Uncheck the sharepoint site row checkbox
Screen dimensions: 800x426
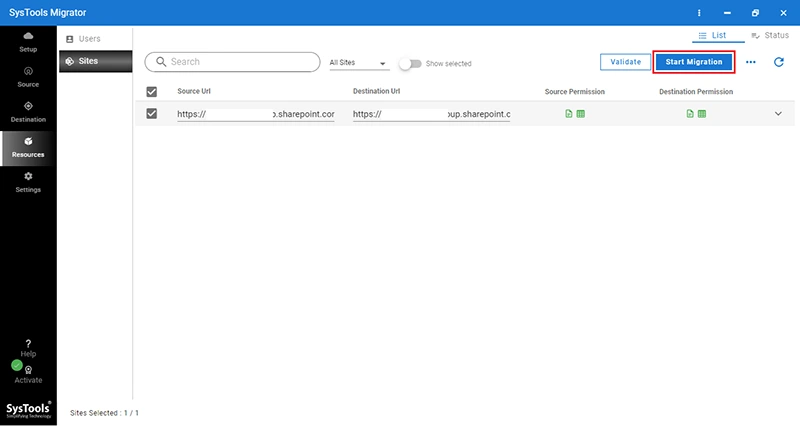152,113
